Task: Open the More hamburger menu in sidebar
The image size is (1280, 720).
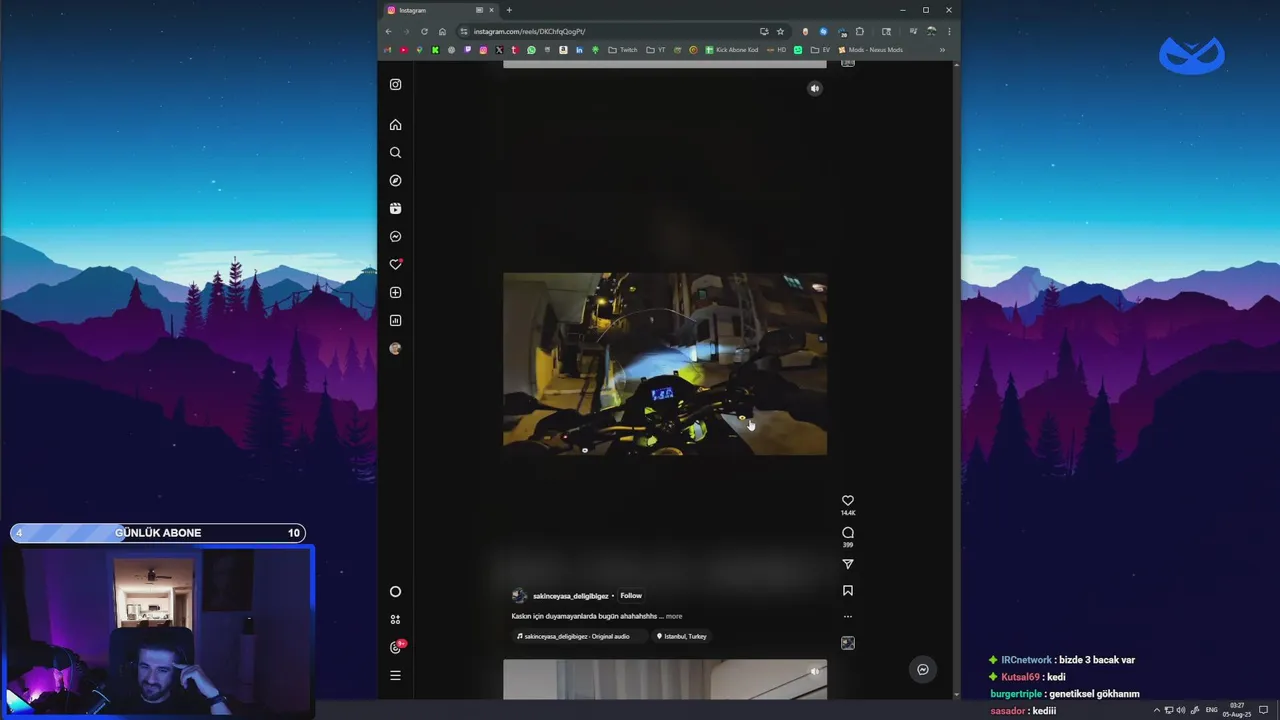Action: tap(395, 676)
